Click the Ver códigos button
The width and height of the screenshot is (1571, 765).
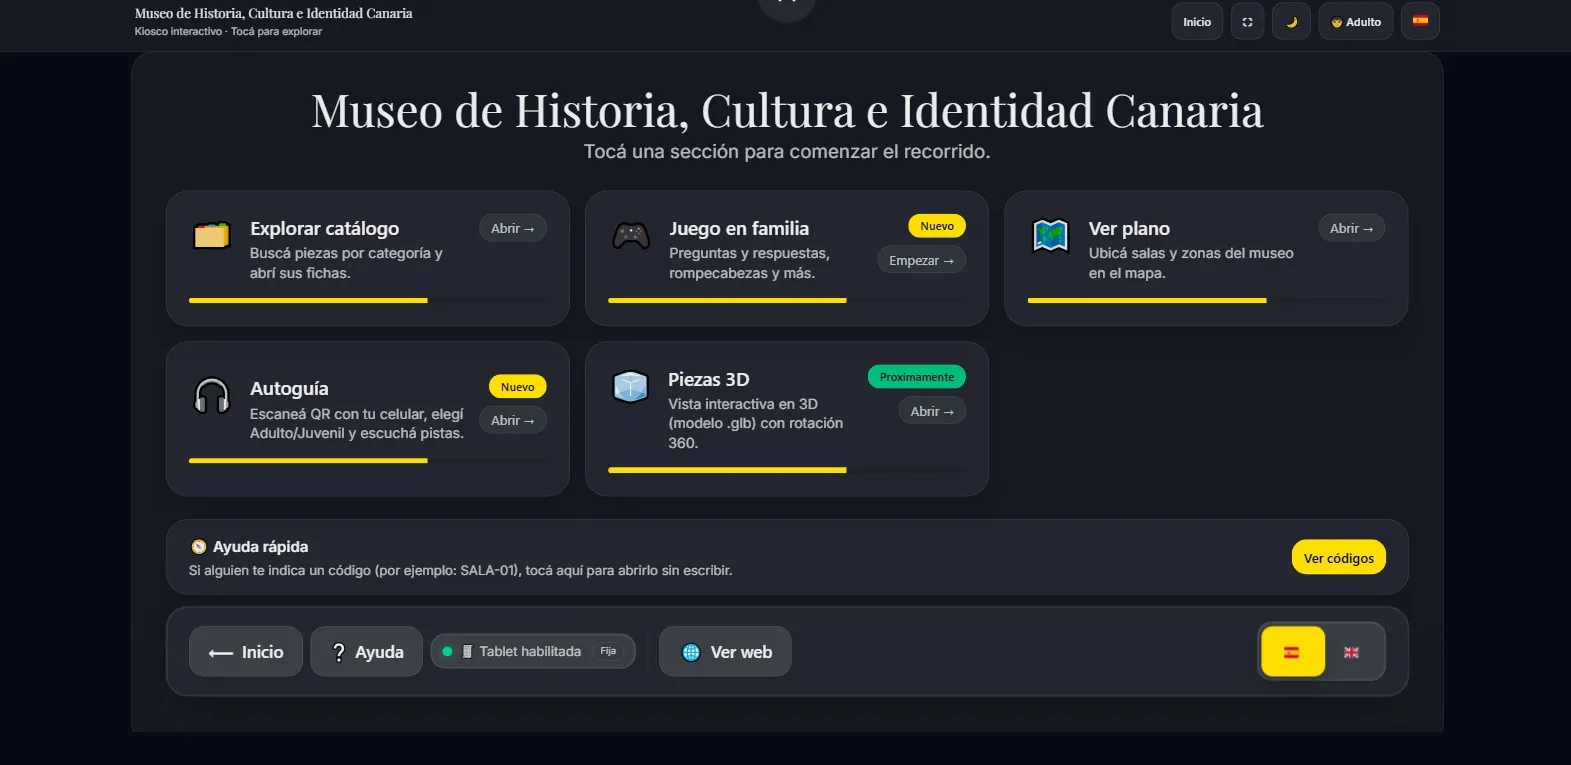click(x=1338, y=558)
